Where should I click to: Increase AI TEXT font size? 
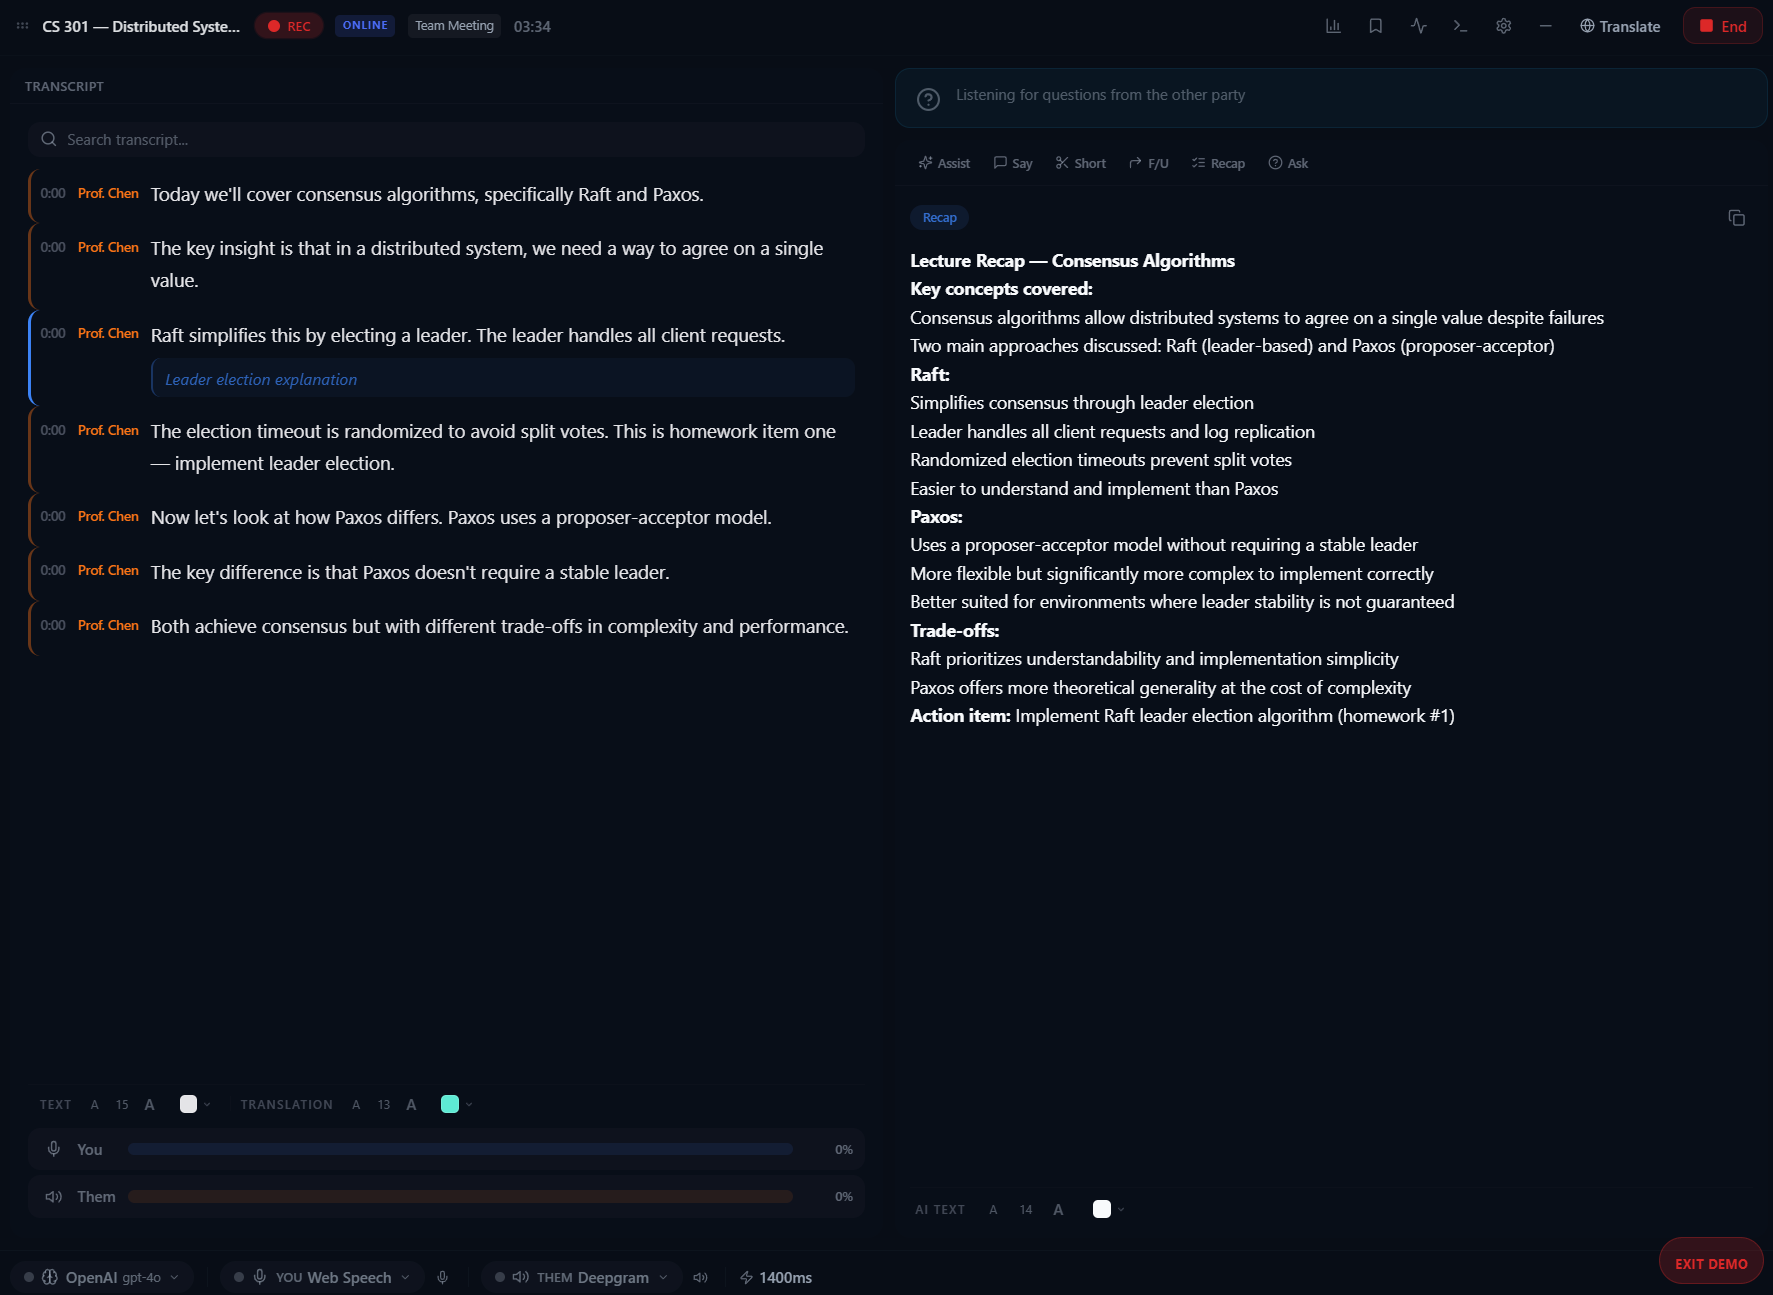(1058, 1210)
